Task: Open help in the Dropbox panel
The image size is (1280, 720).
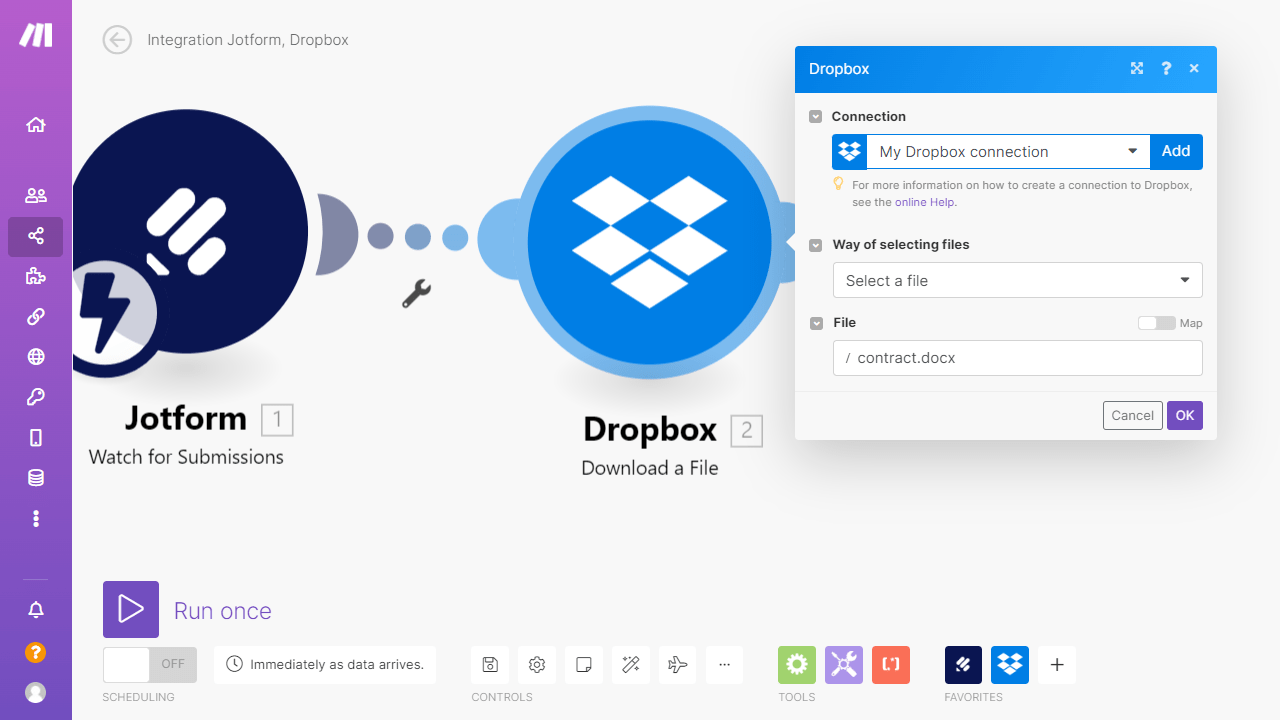Action: tap(1166, 69)
